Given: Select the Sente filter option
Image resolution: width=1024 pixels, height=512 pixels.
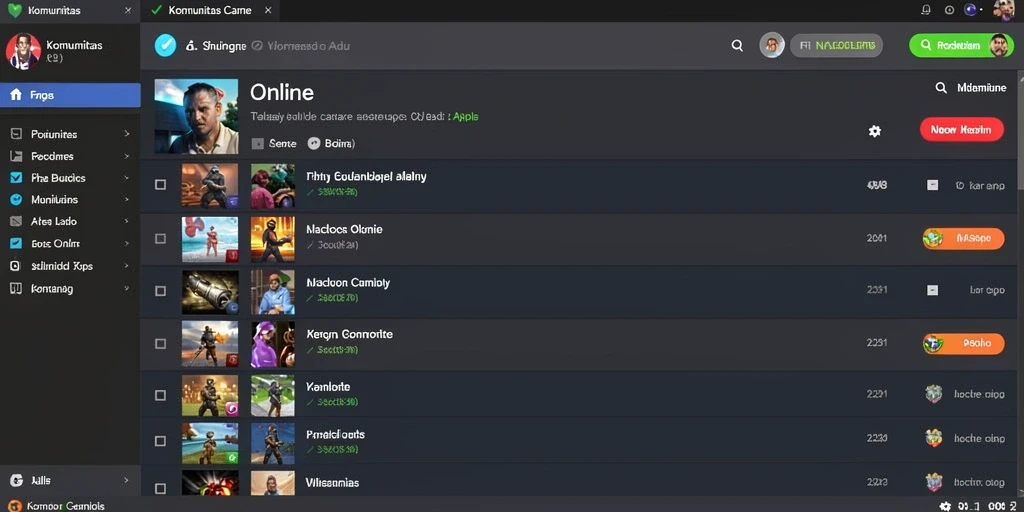Looking at the screenshot, I should (x=275, y=144).
